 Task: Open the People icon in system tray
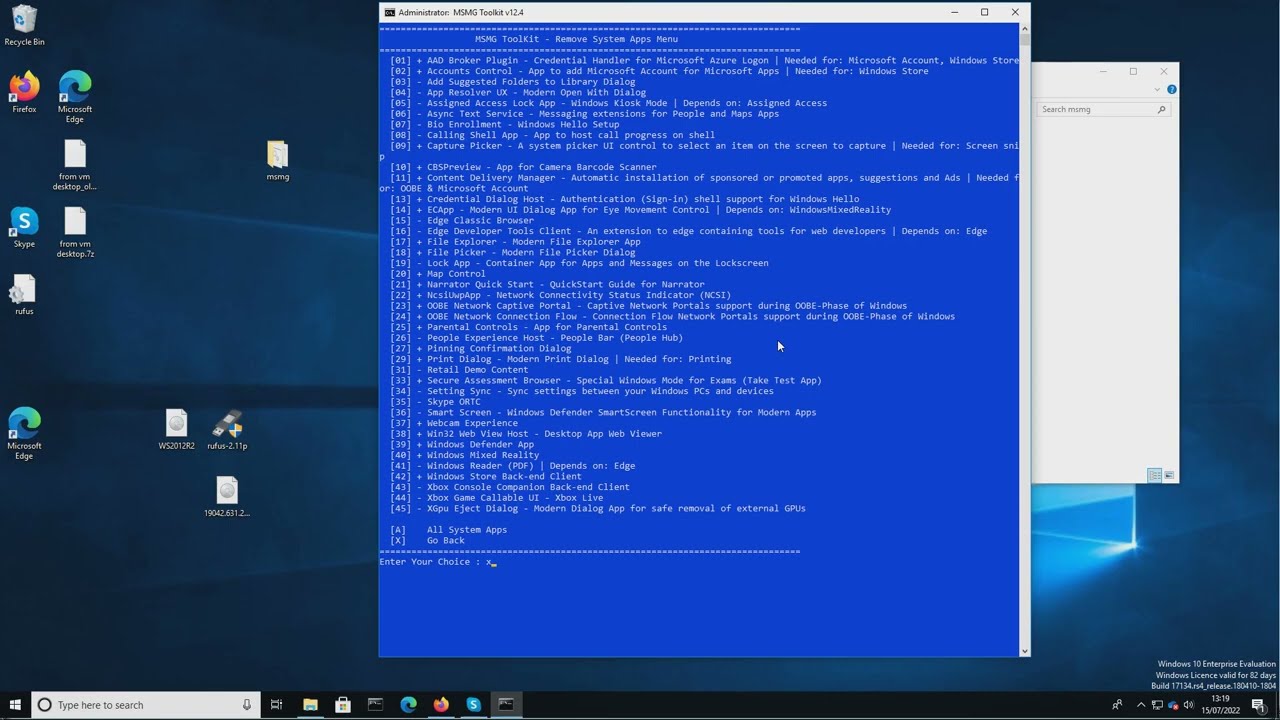1117,705
